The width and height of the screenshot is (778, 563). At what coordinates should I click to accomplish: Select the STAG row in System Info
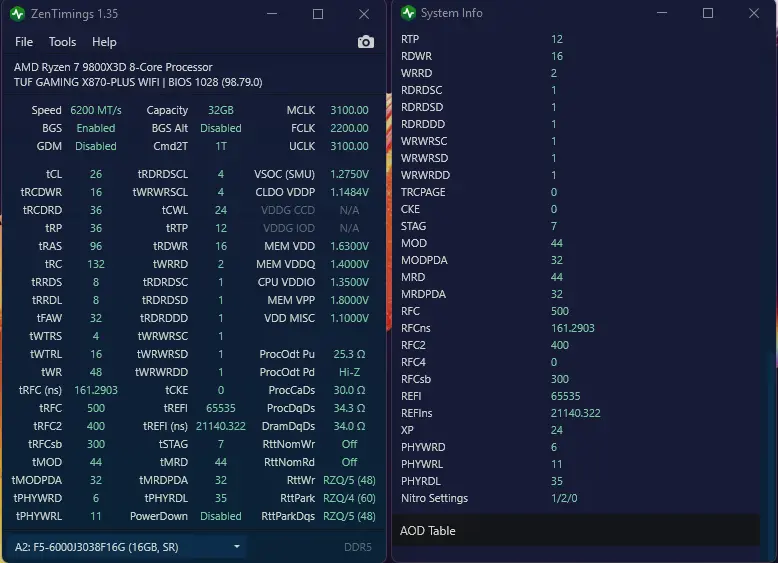[576, 226]
